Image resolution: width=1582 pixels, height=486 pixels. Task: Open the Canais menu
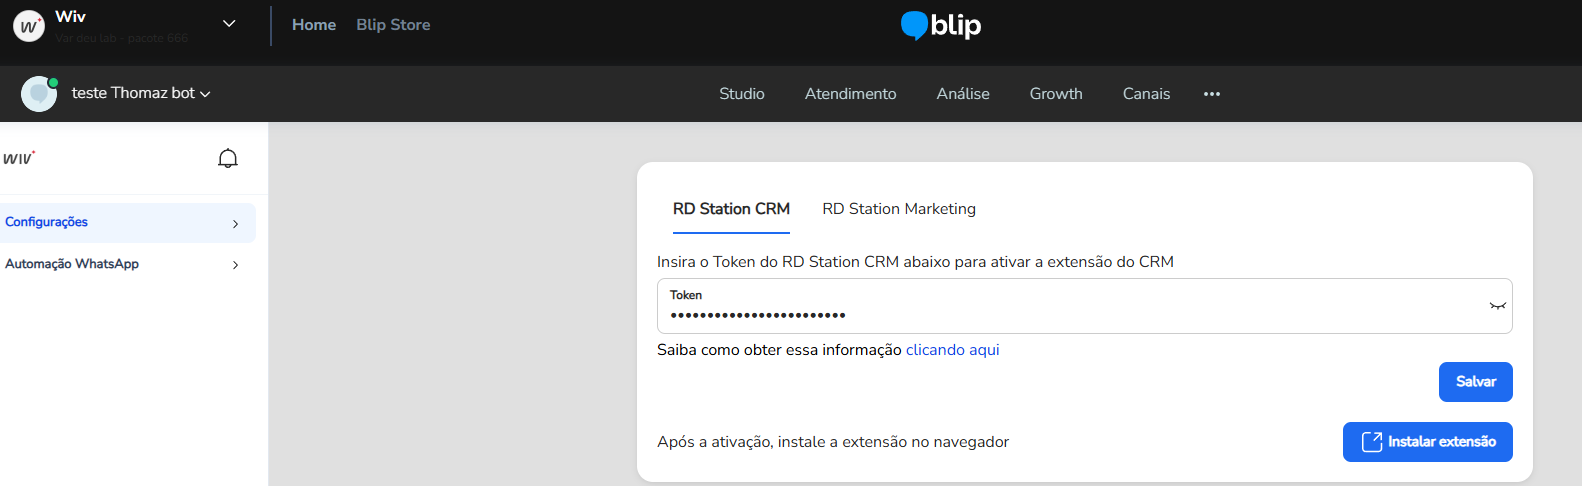1146,94
